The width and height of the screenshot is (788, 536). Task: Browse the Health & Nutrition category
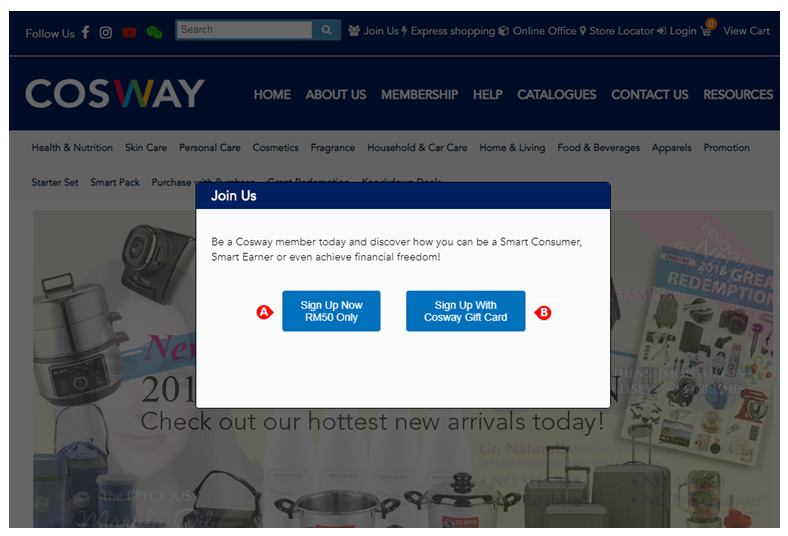[x=72, y=148]
